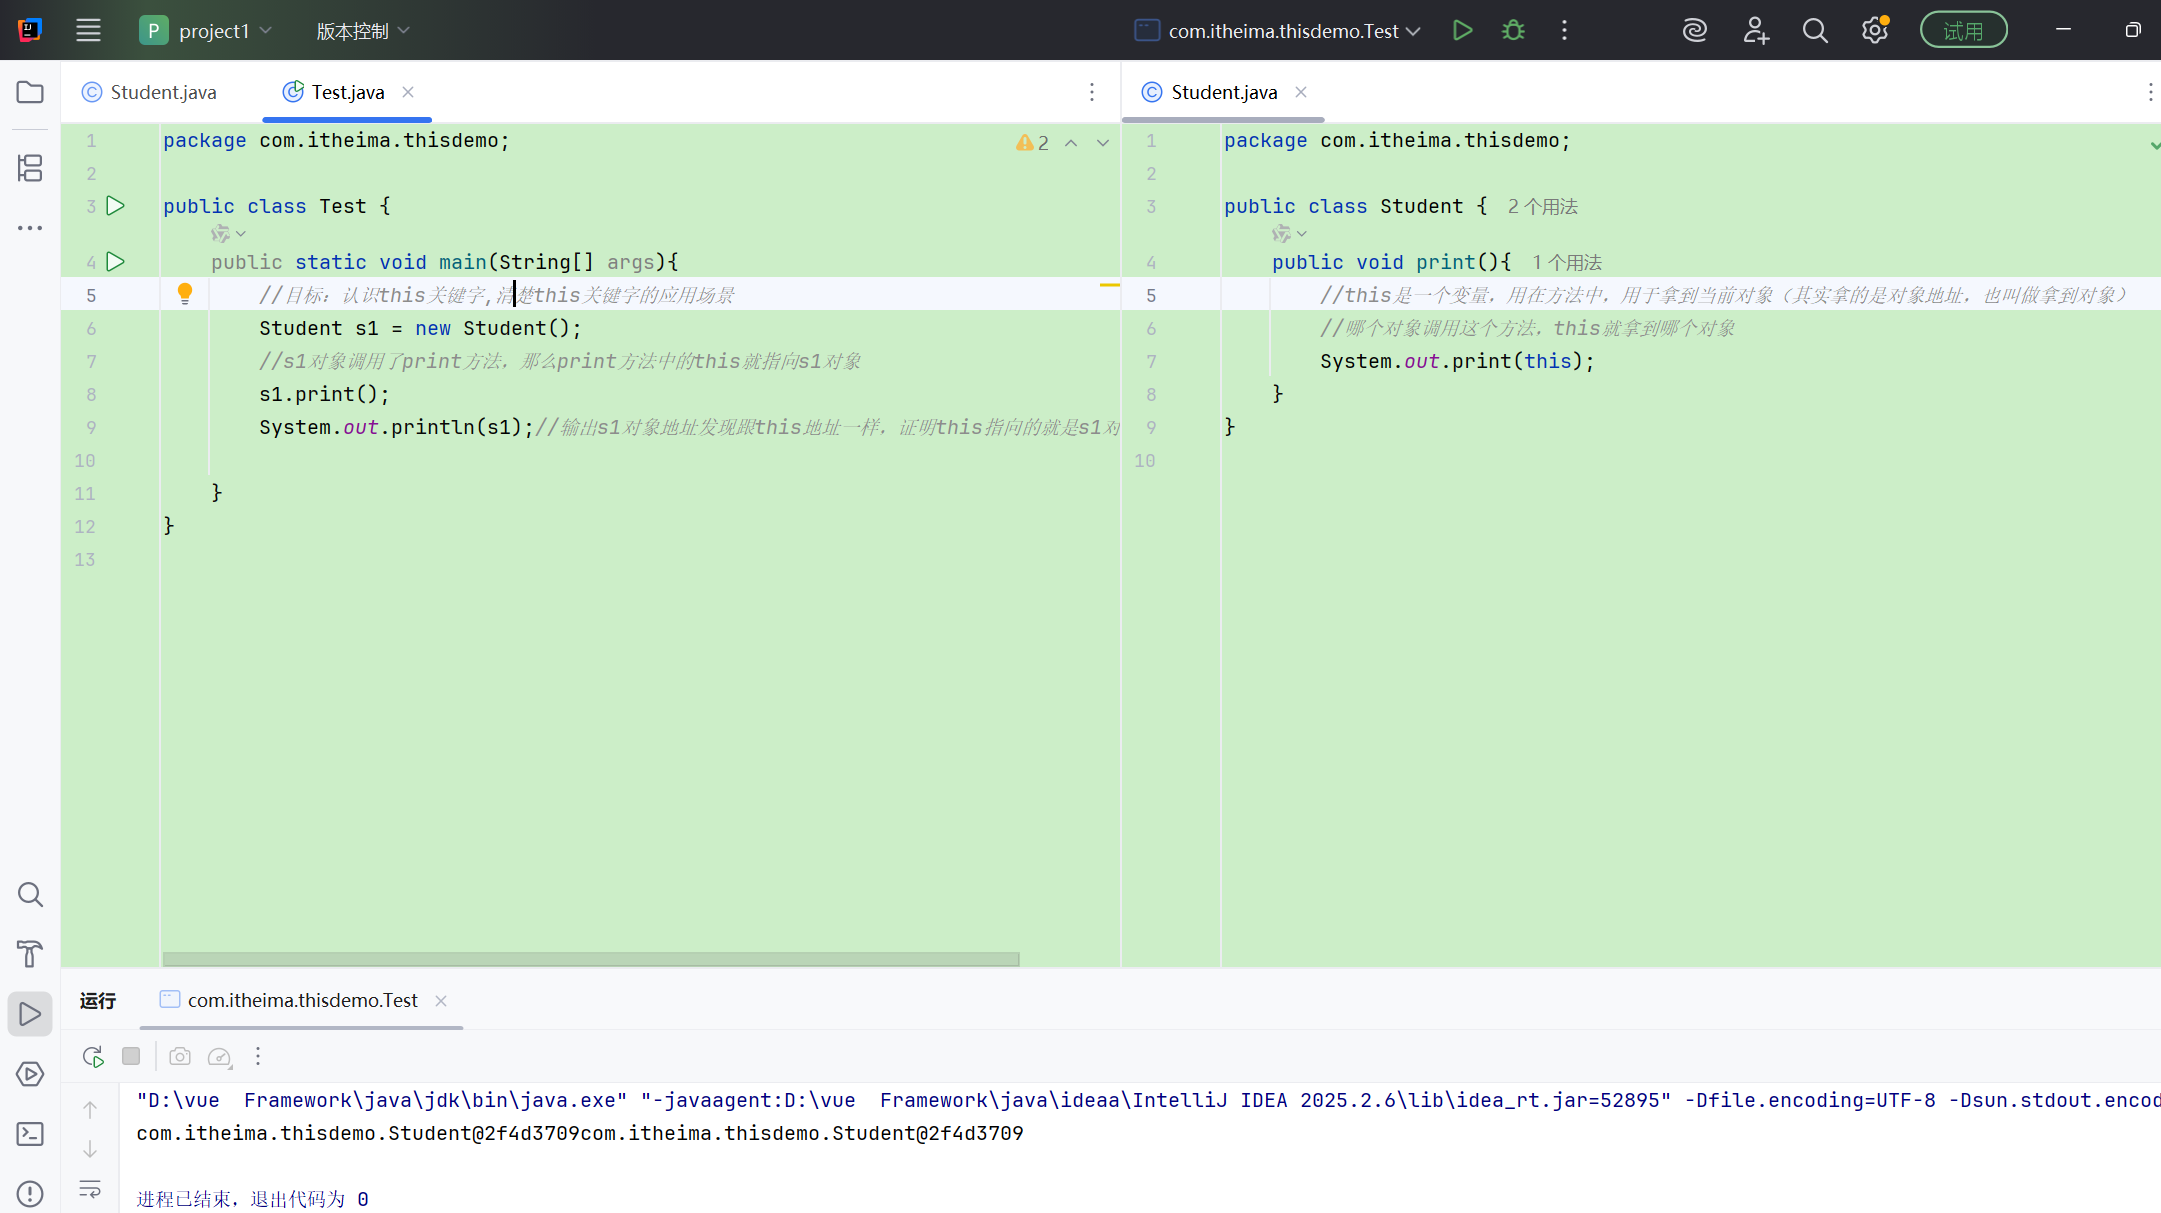Click the 2 个用法 usages hint on the Student class
The width and height of the screenshot is (2161, 1213).
pyautogui.click(x=1542, y=206)
